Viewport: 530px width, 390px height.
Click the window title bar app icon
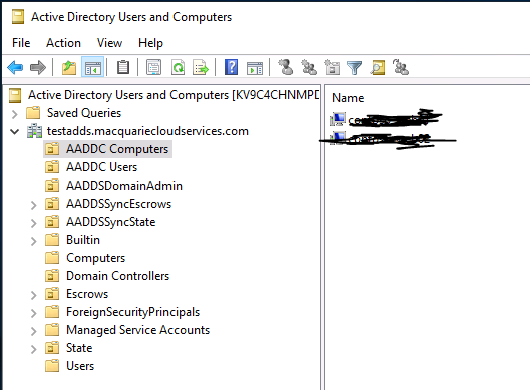[x=18, y=17]
